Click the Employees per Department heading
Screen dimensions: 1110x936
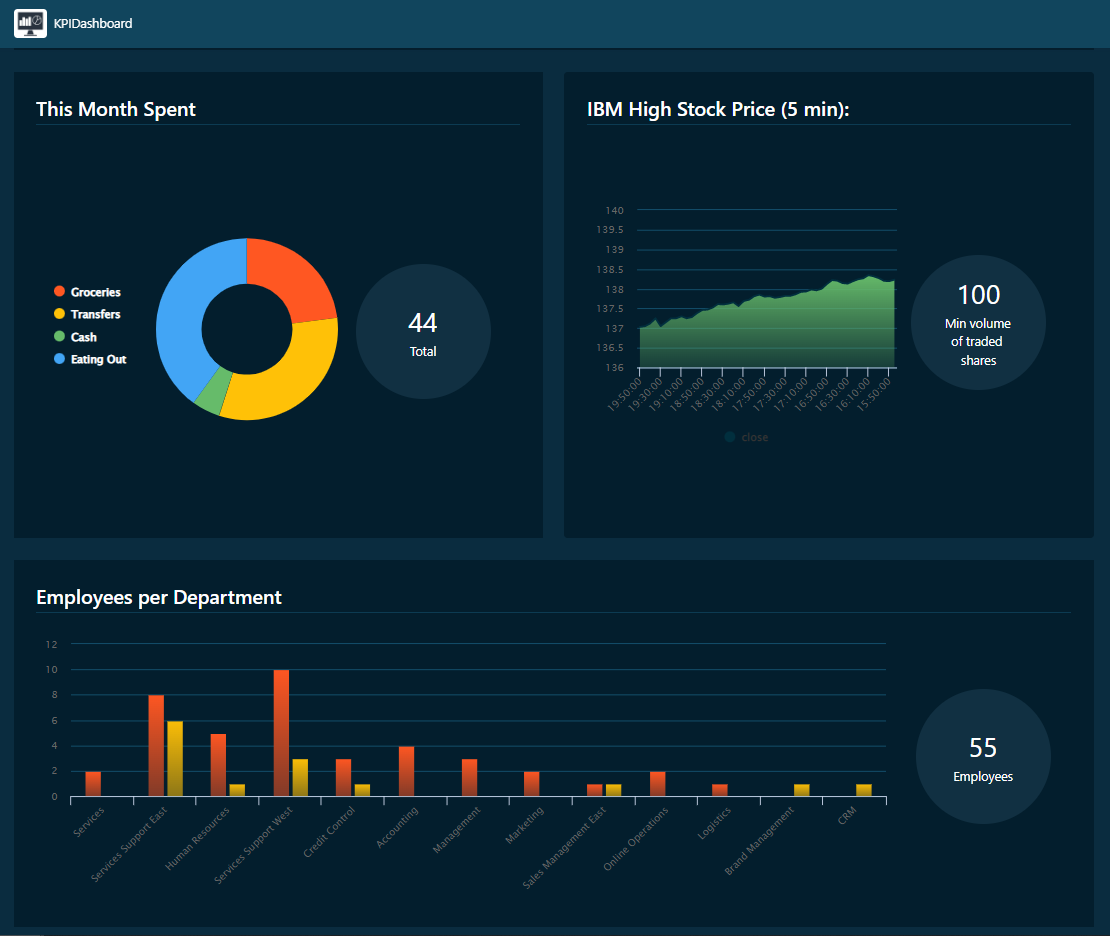159,597
